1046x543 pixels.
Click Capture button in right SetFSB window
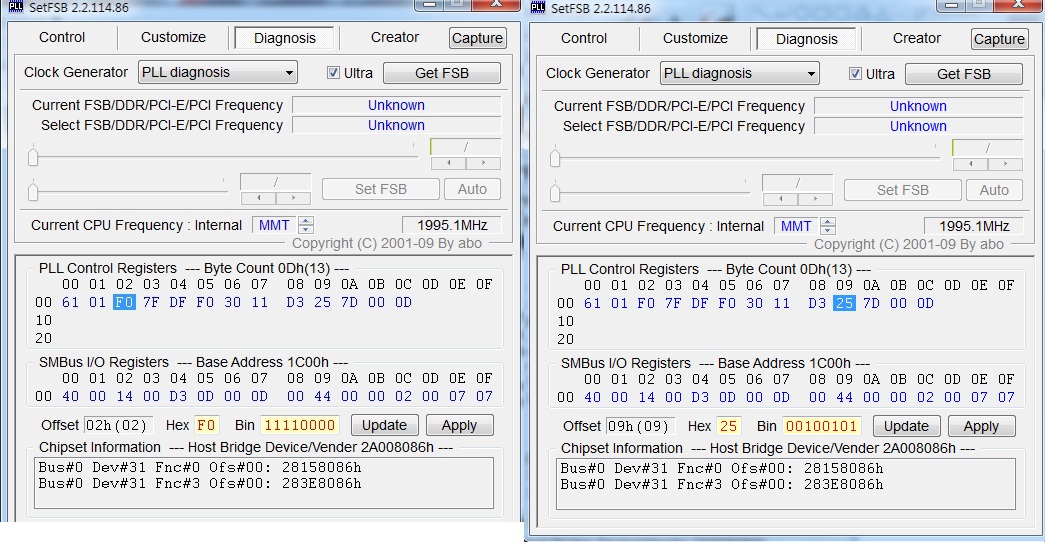[999, 39]
